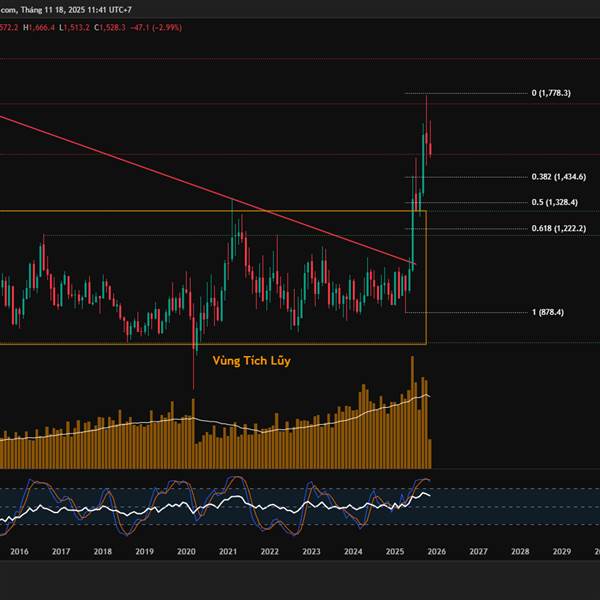Click the 2026 label on time axis
Screen dimensions: 600x600
click(x=437, y=551)
